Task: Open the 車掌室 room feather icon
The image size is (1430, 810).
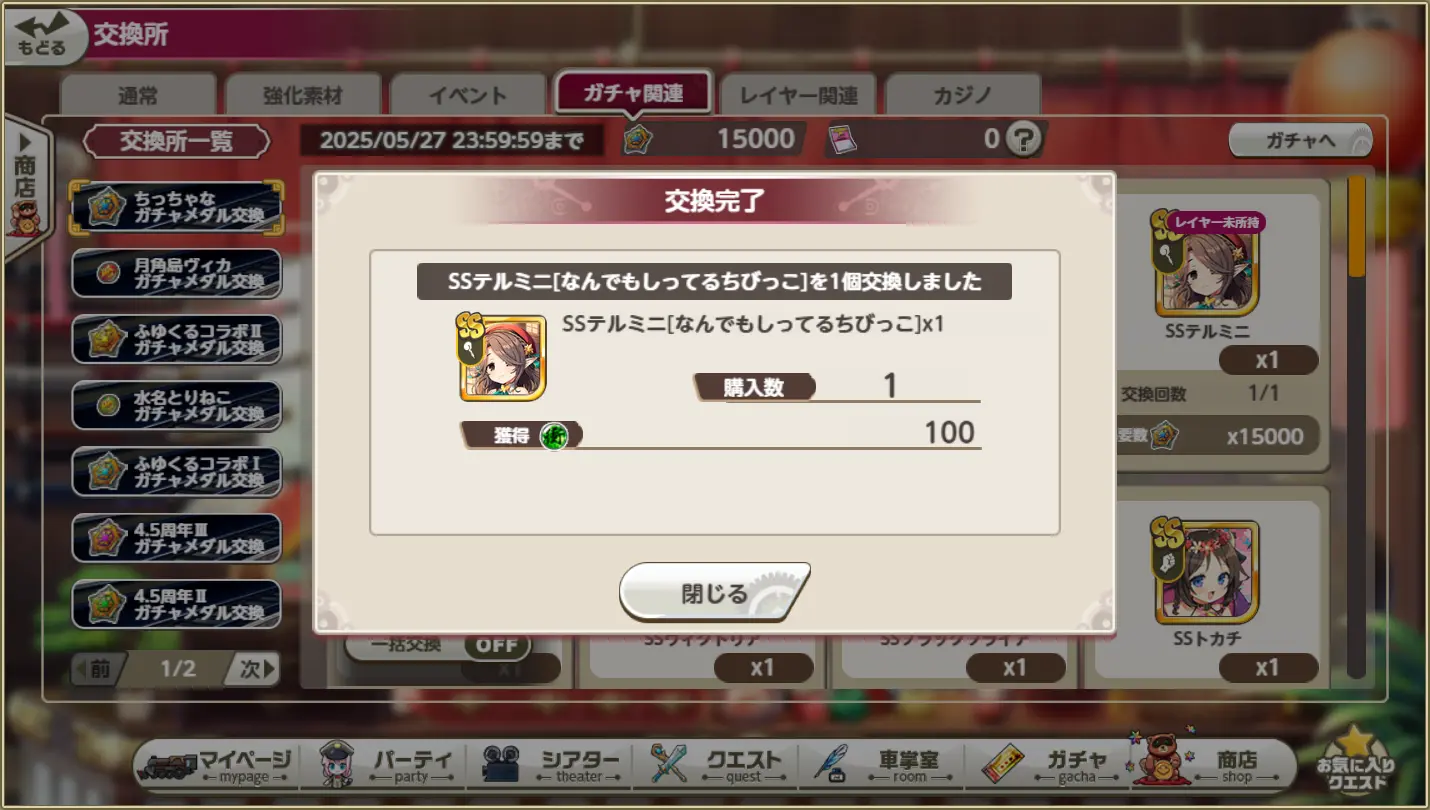Action: (x=830, y=765)
